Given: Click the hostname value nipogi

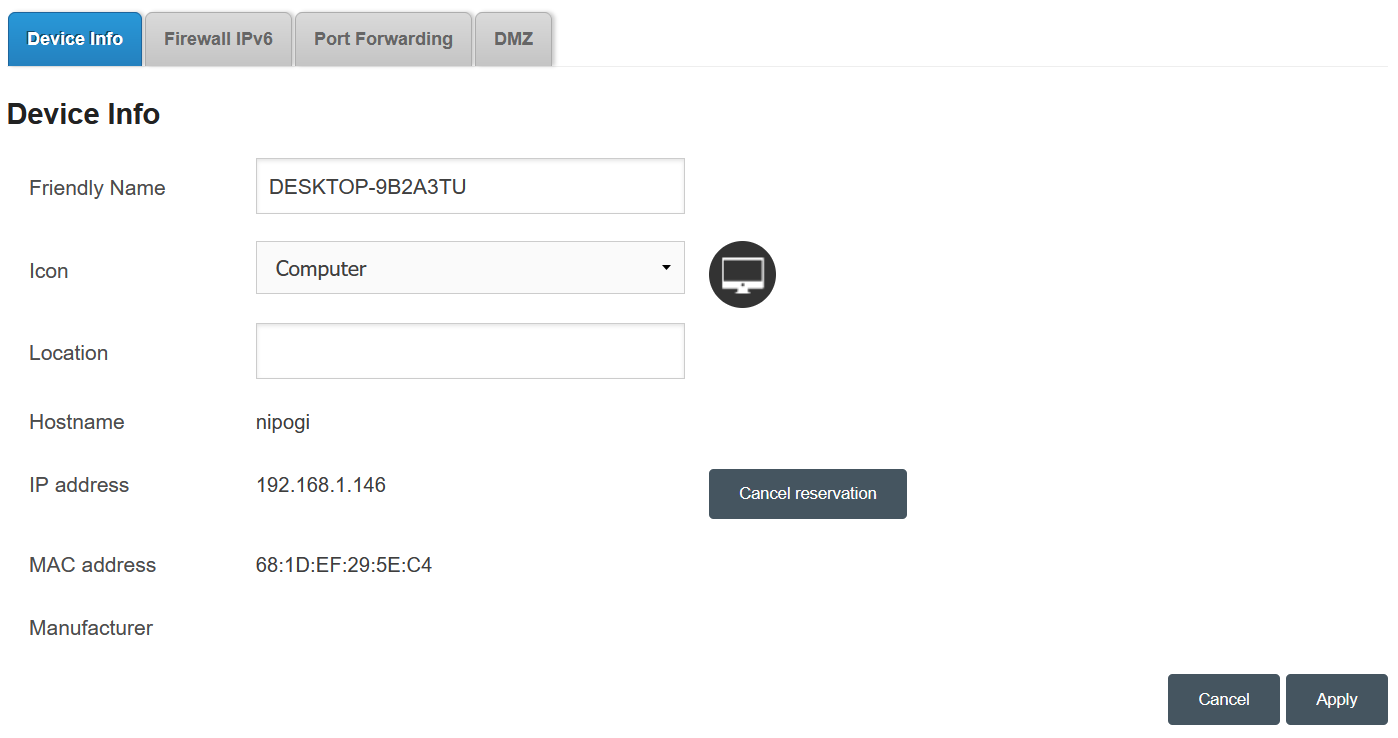Looking at the screenshot, I should 283,422.
